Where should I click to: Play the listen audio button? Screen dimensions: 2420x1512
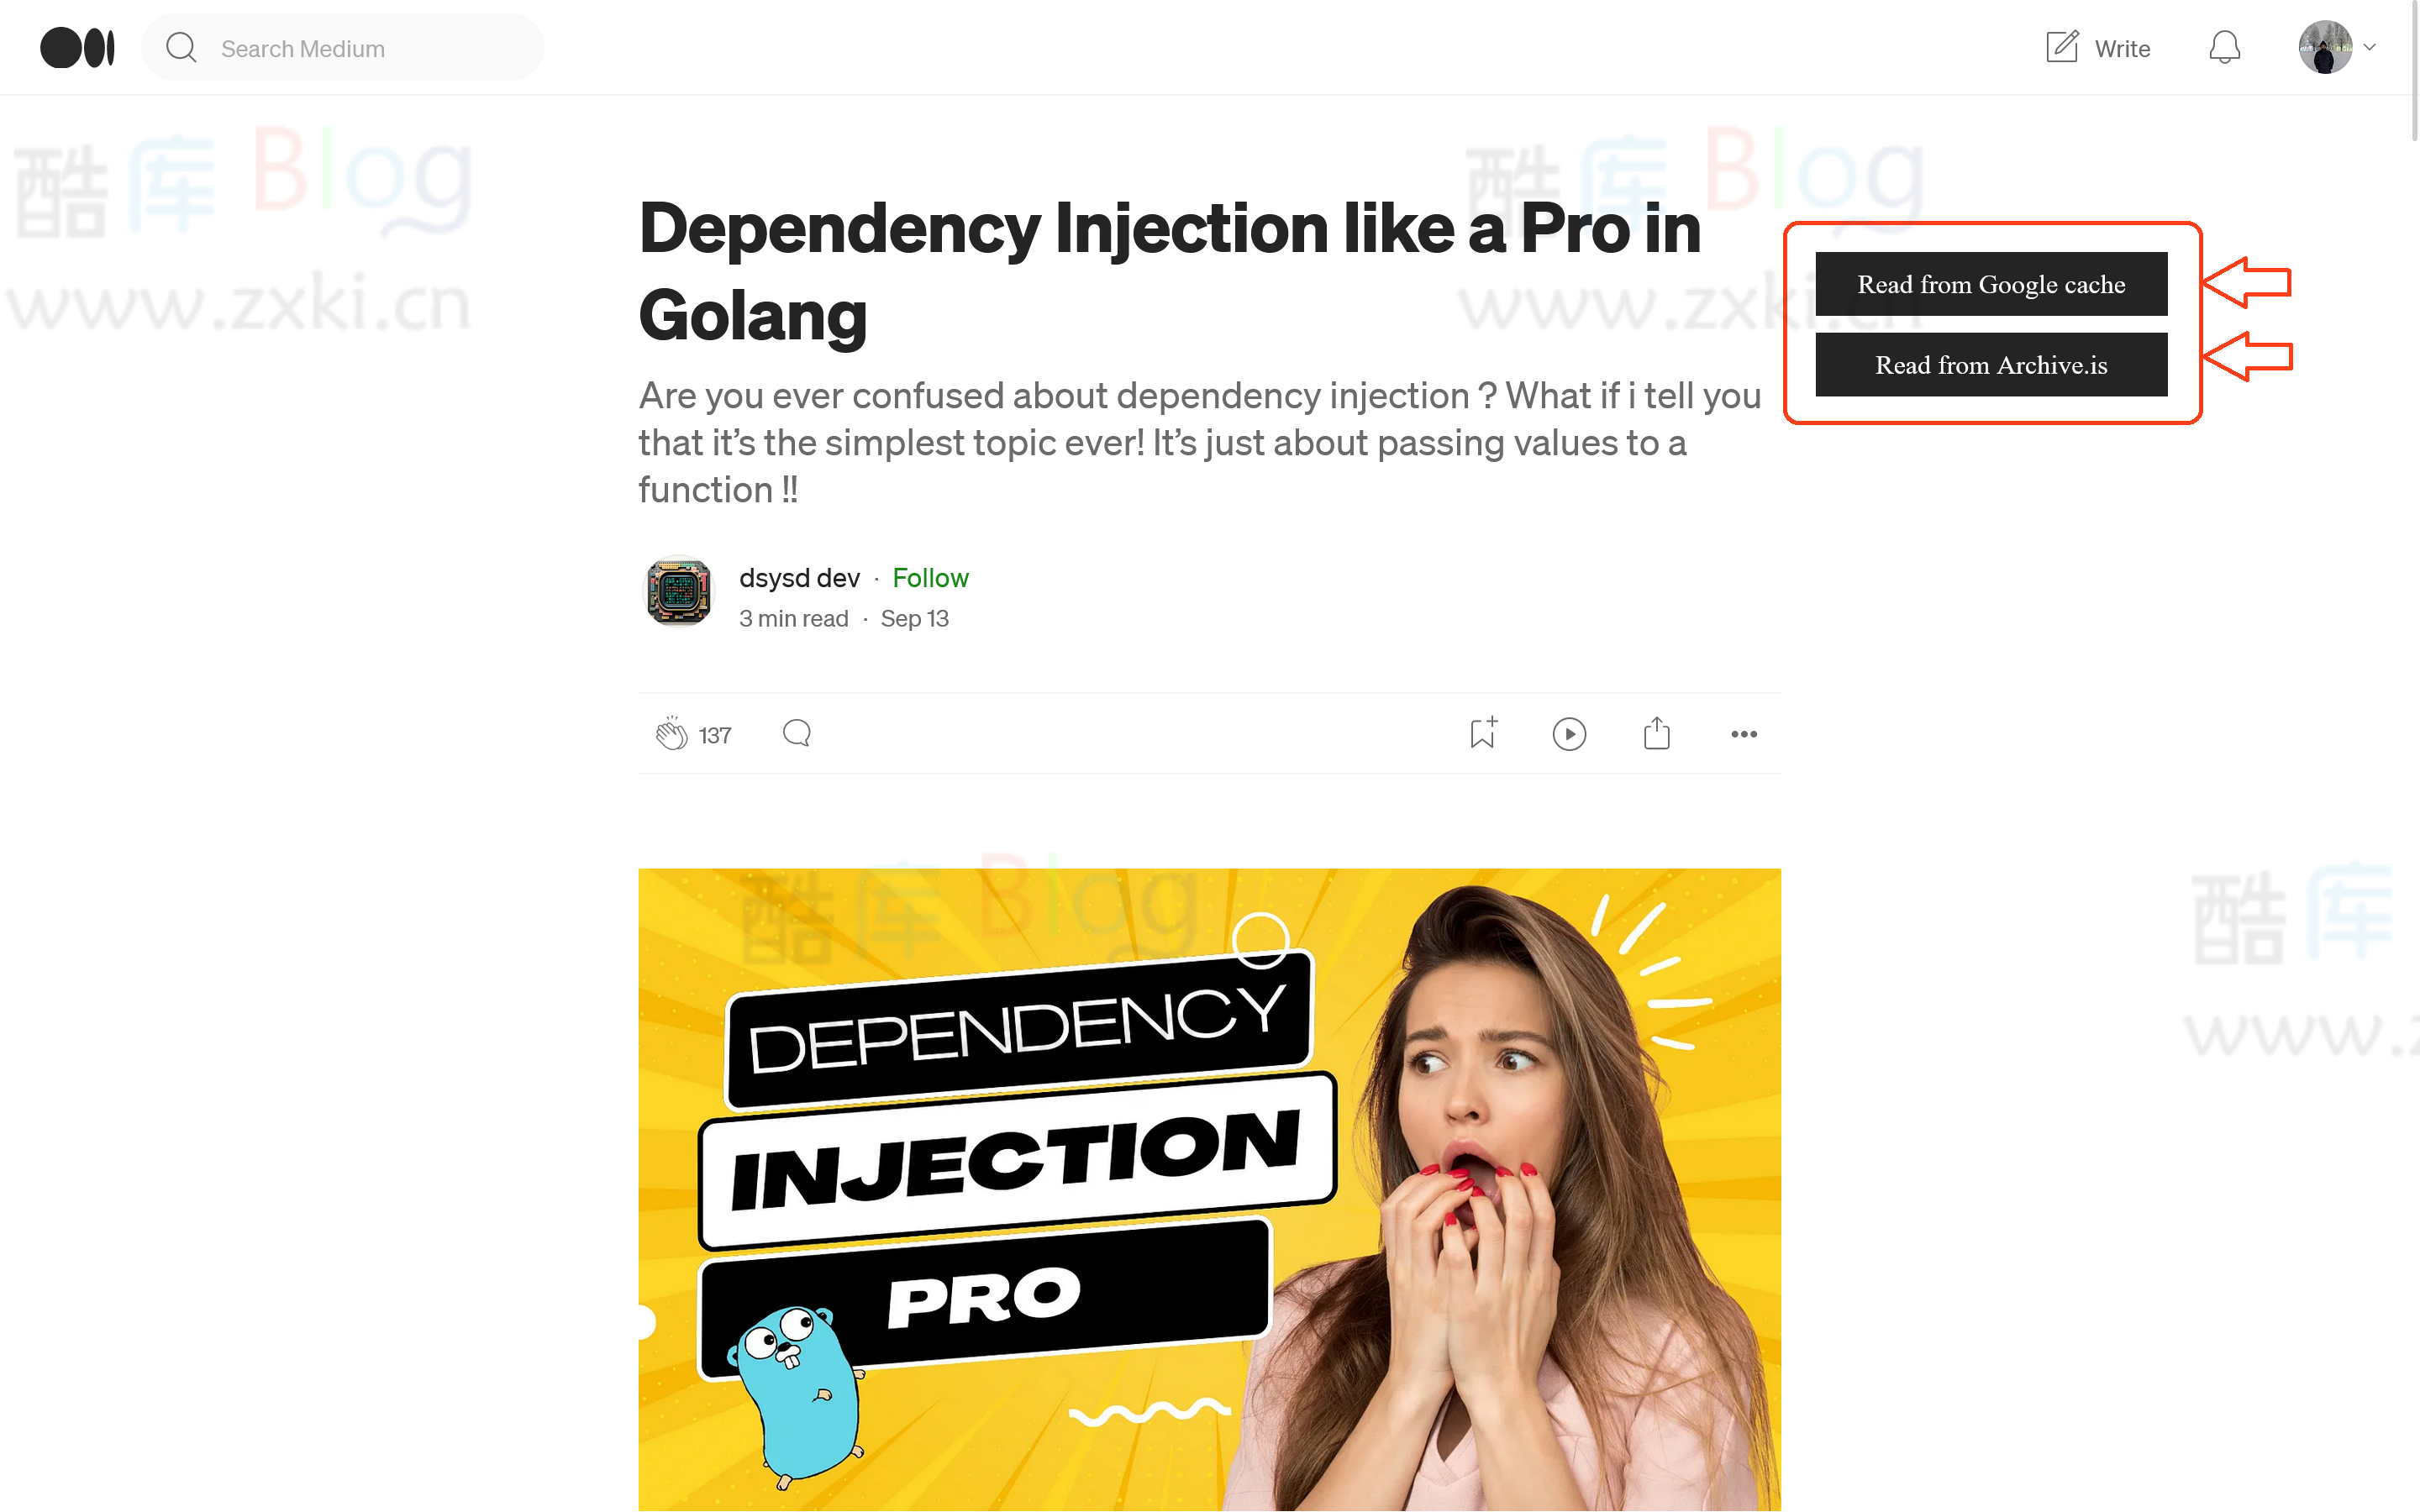(1570, 734)
